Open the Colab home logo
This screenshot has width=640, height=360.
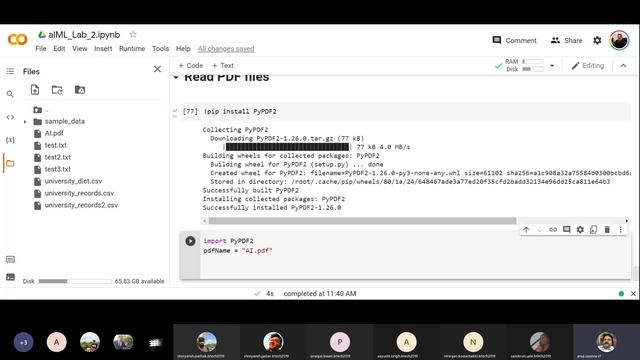18,40
